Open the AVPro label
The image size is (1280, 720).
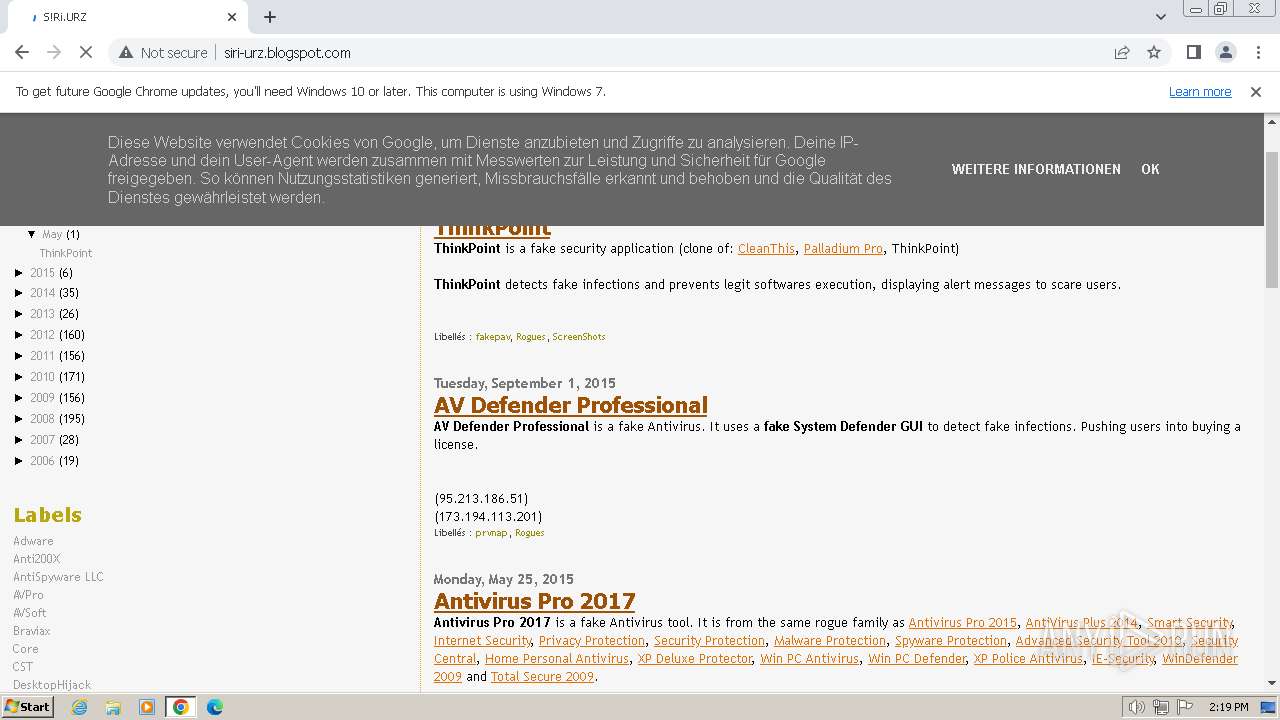click(28, 595)
